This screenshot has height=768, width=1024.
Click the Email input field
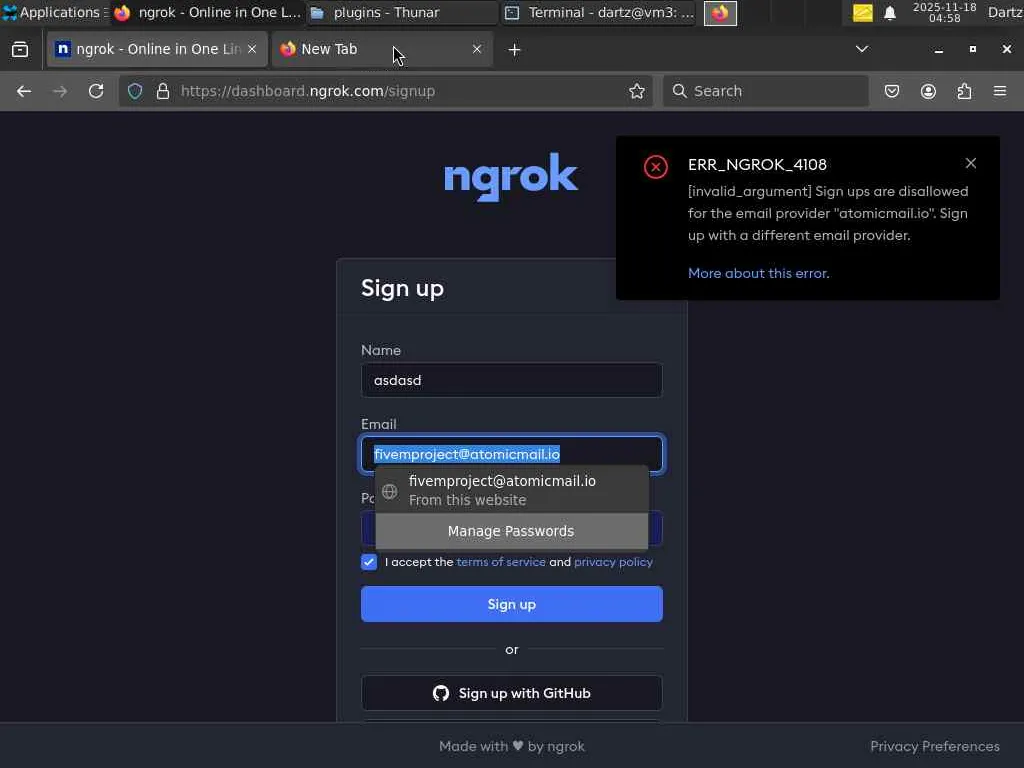pos(511,454)
